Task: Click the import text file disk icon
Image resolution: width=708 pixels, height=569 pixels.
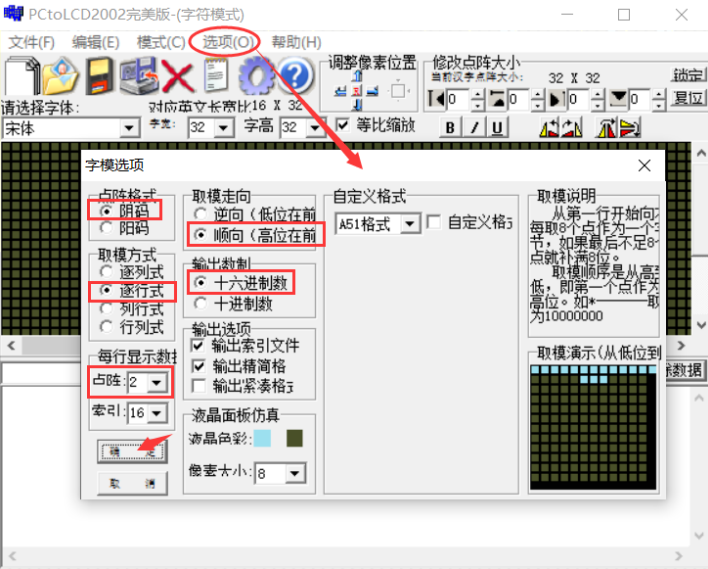Action: [139, 75]
